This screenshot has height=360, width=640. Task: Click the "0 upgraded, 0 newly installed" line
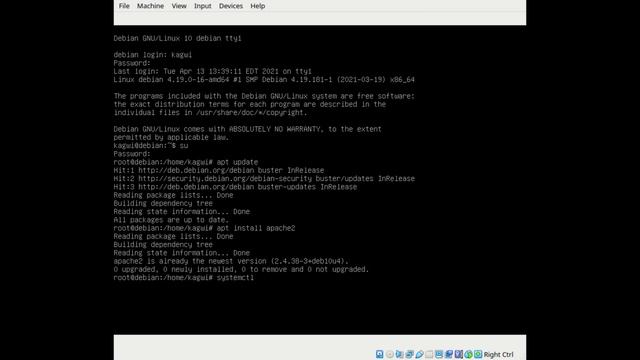(x=241, y=269)
